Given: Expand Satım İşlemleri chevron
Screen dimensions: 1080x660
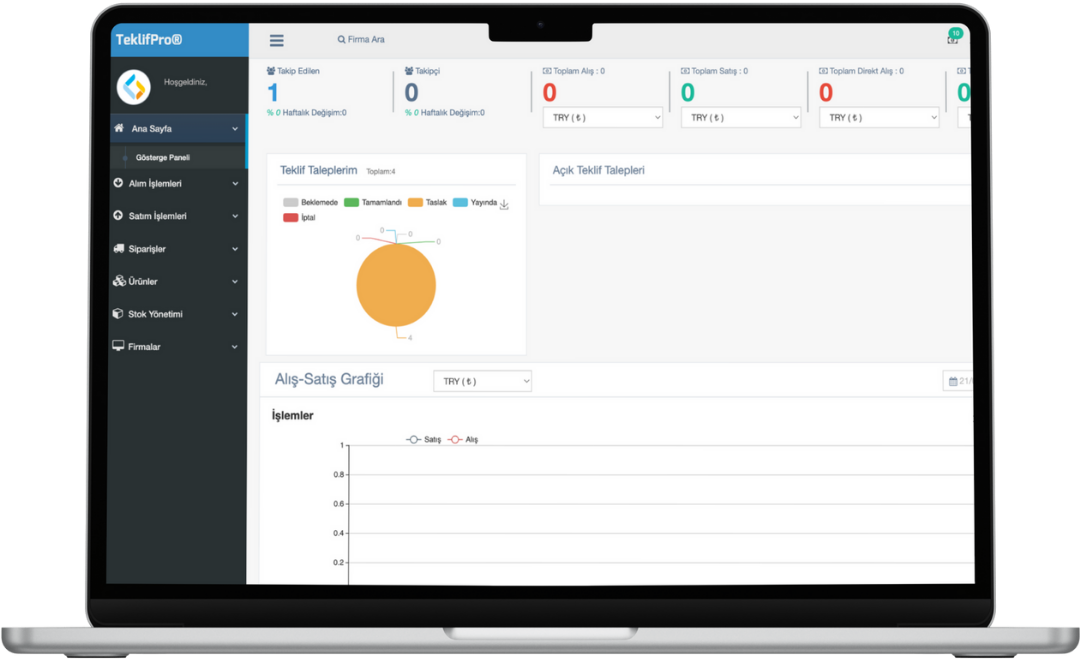Looking at the screenshot, I should pos(235,216).
